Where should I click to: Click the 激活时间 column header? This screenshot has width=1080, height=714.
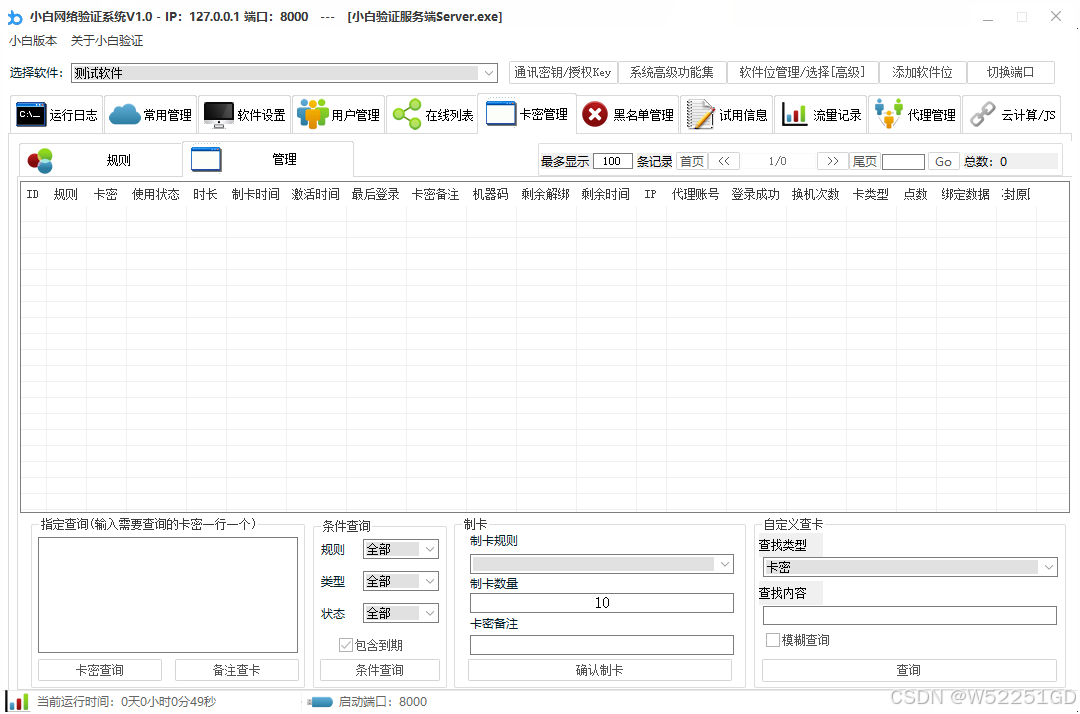315,194
